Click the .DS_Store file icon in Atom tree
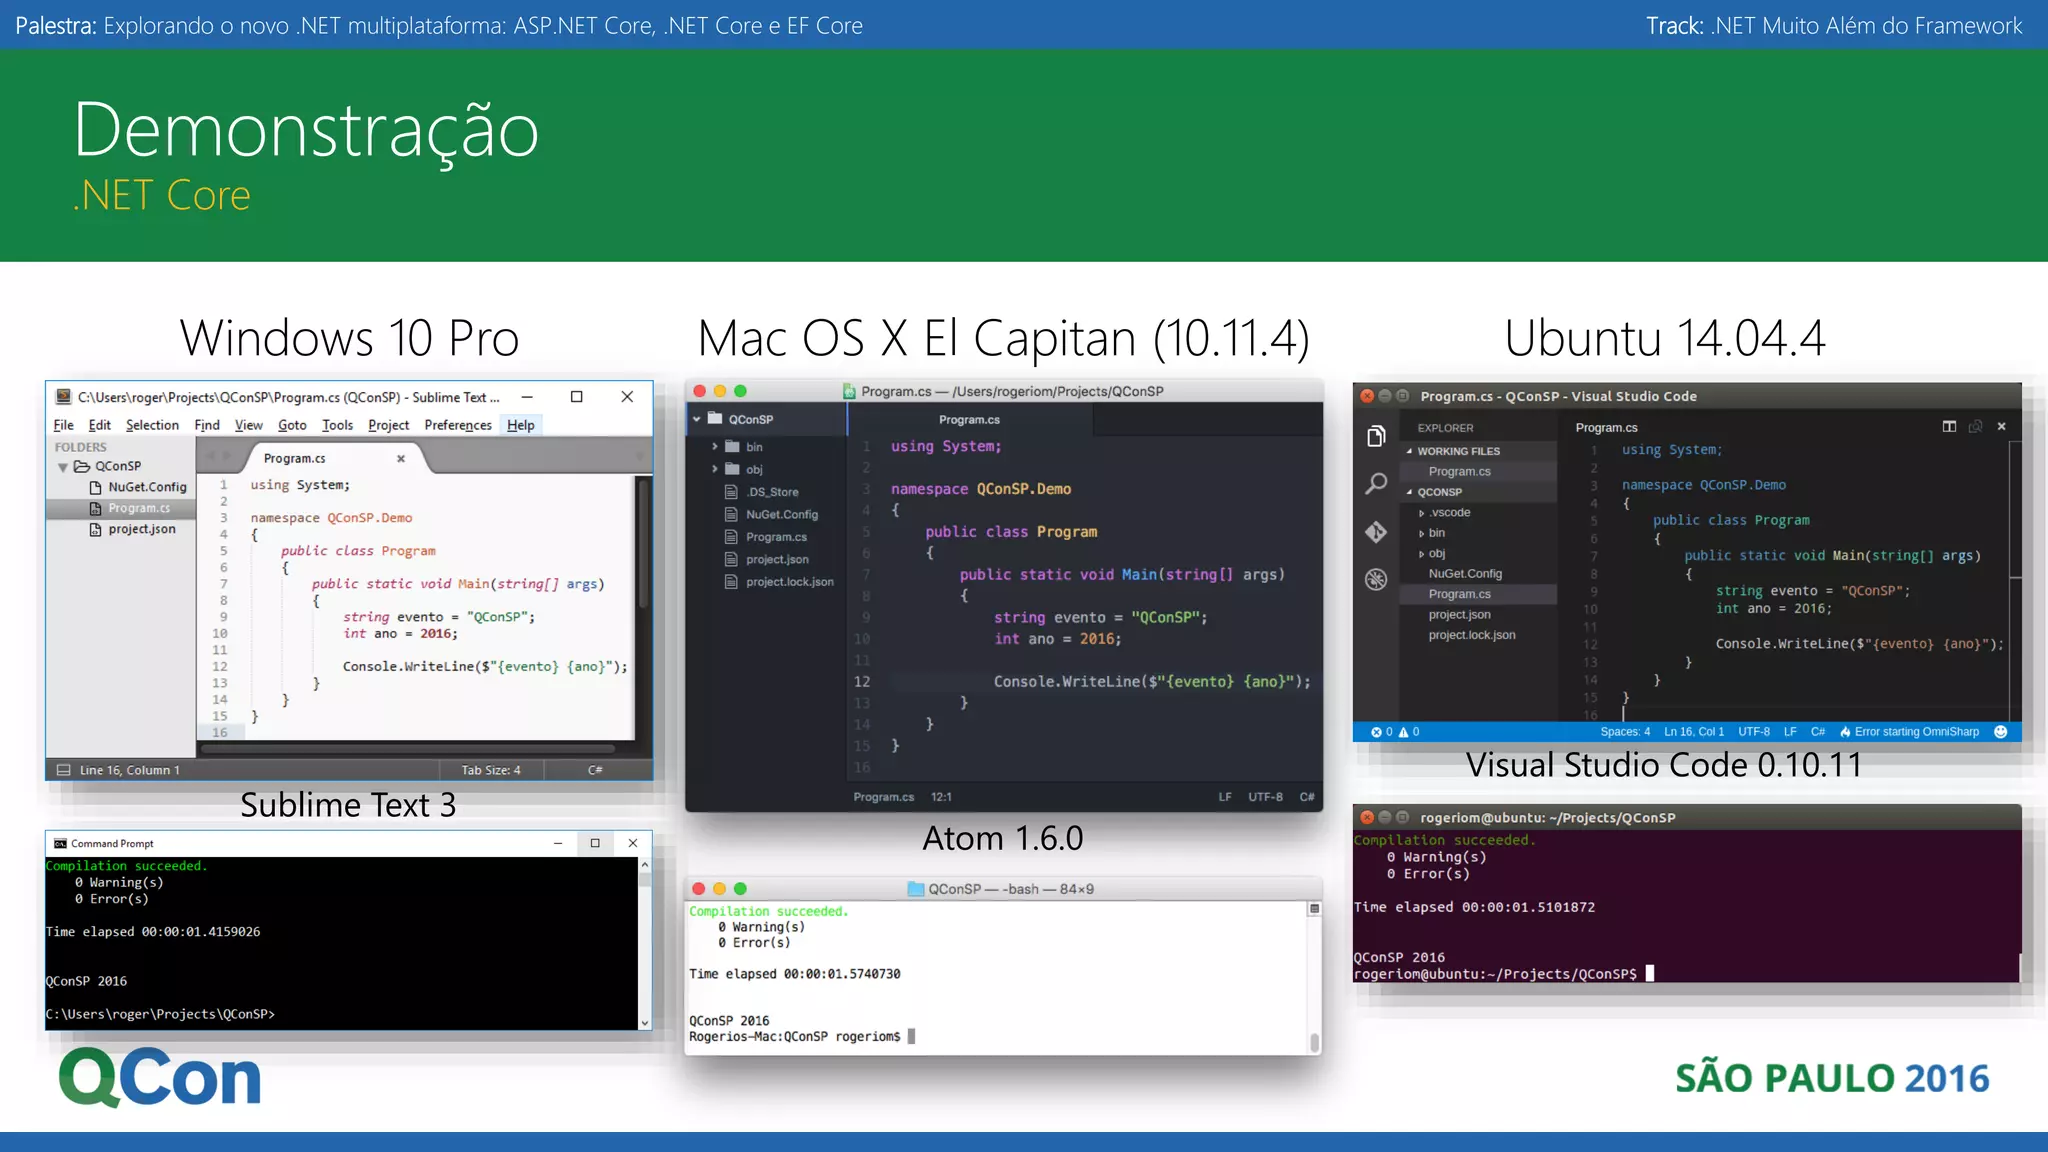The width and height of the screenshot is (2048, 1152). (731, 492)
